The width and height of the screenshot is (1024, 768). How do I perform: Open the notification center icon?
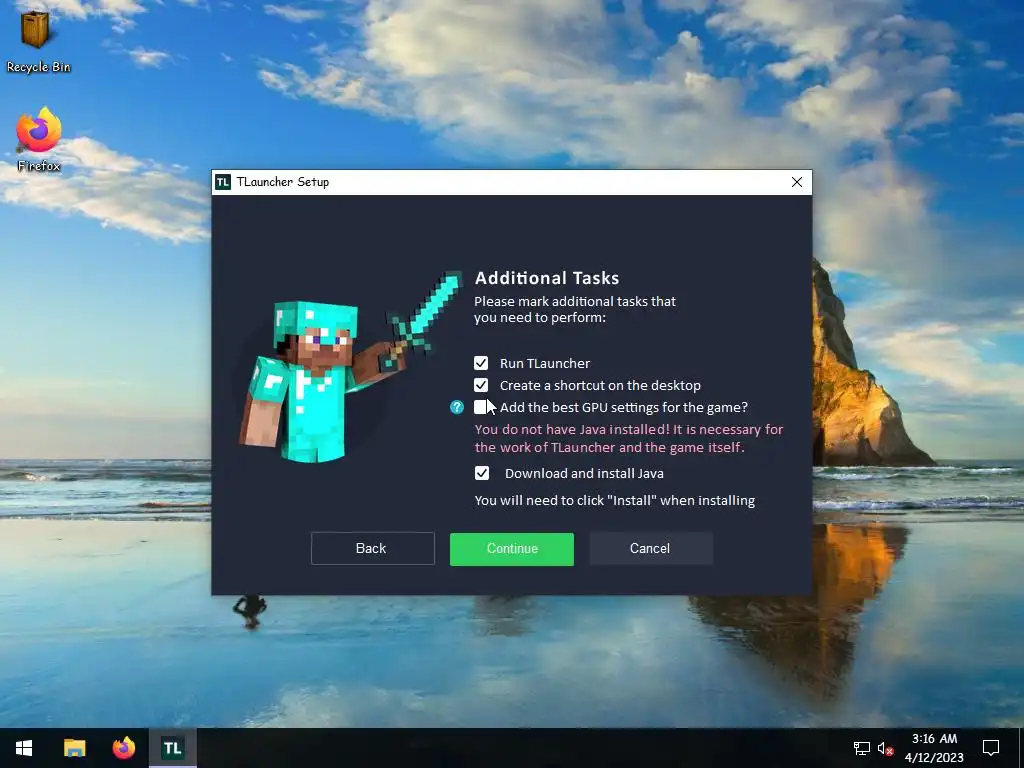coord(991,748)
